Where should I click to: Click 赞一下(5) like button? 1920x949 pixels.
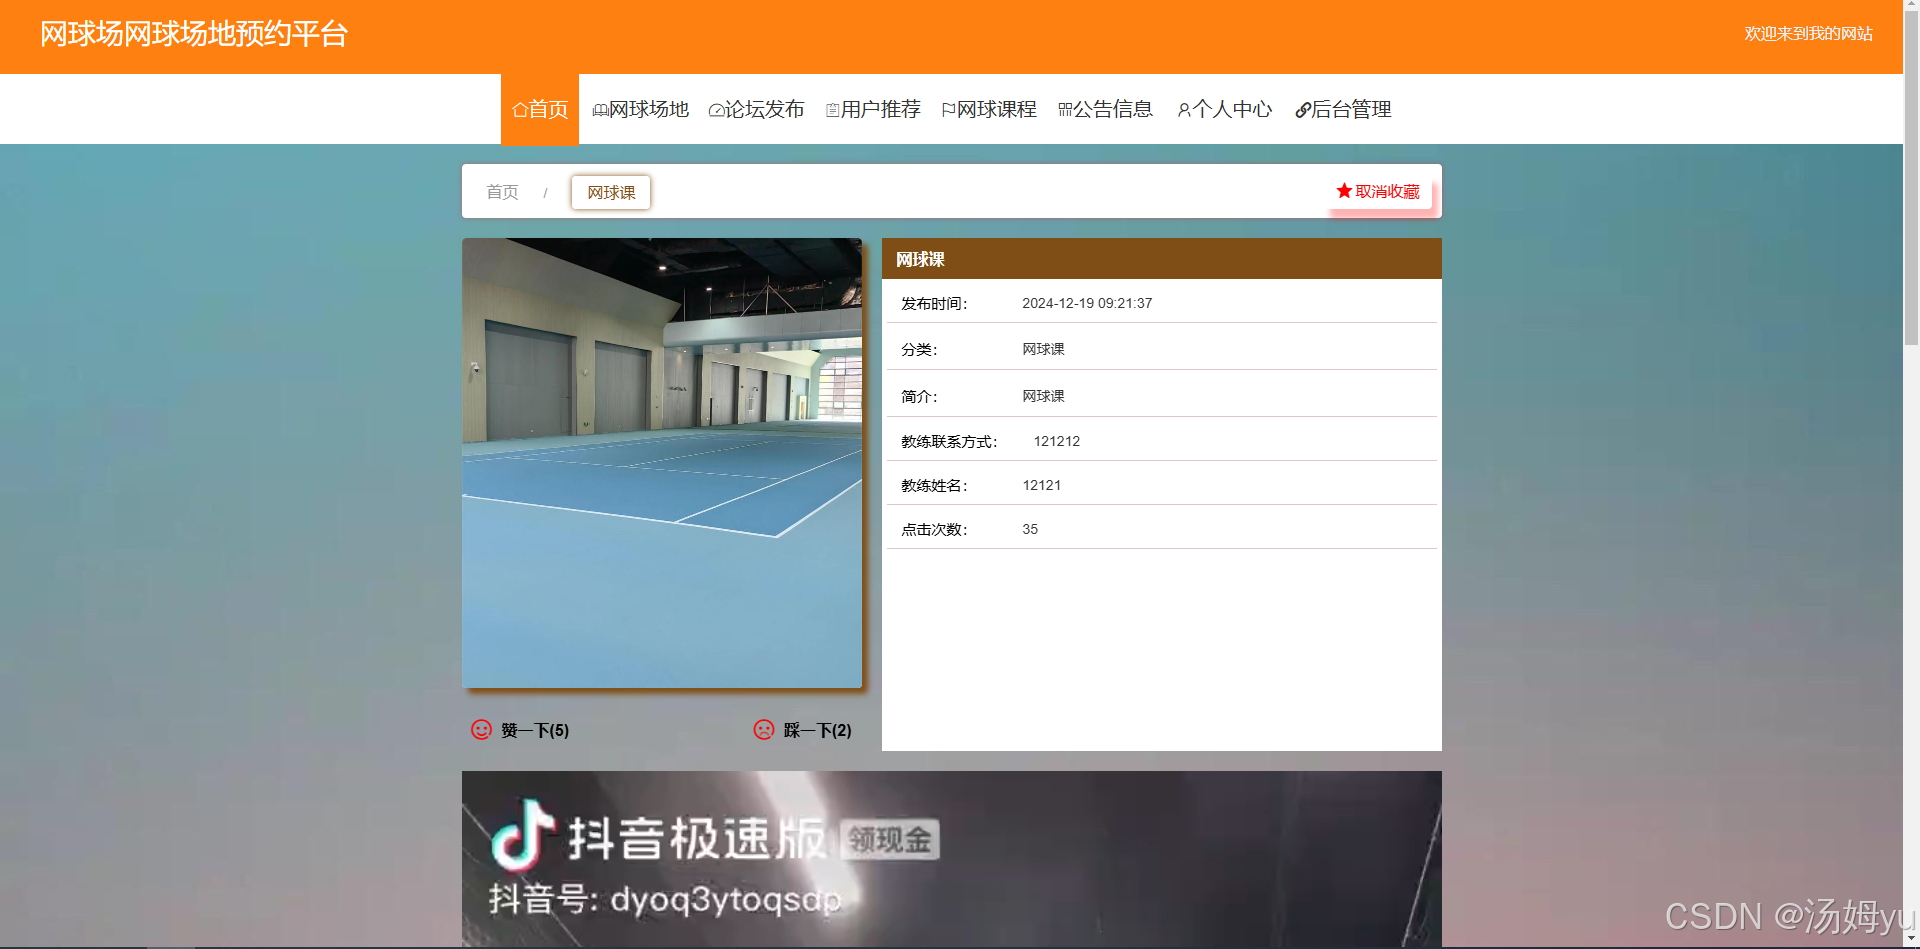coord(520,730)
